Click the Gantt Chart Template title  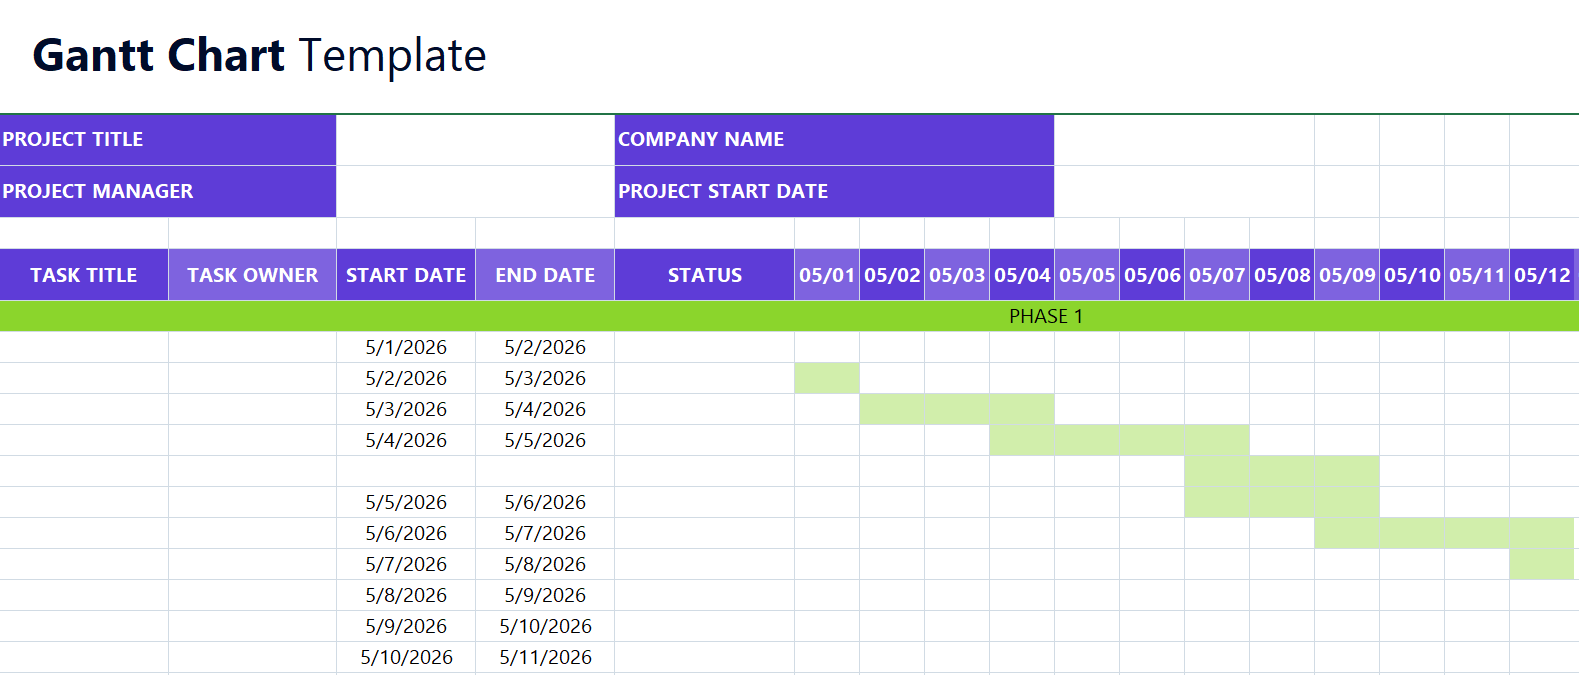tap(260, 56)
